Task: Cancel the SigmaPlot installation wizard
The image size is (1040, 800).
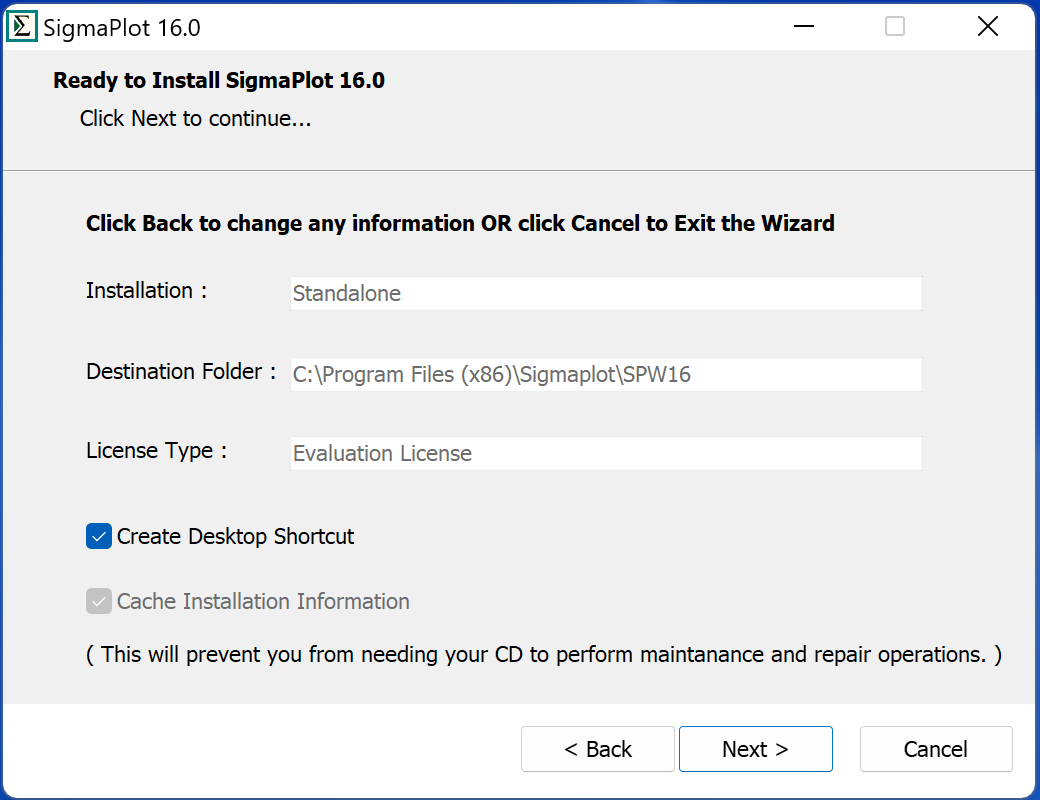Action: (936, 749)
